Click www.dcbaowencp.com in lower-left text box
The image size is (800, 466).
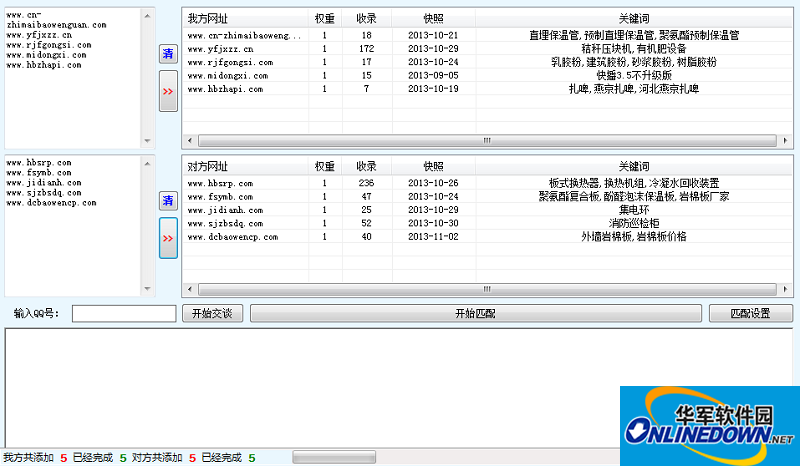51,203
